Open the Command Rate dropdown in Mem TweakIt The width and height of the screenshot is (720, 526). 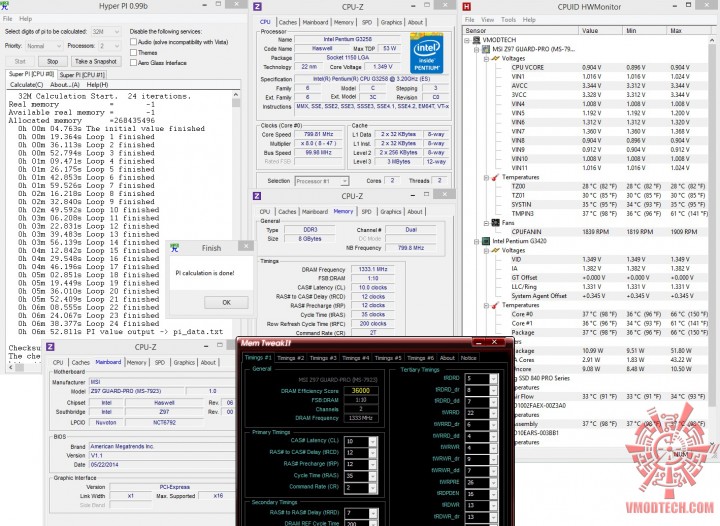click(372, 487)
